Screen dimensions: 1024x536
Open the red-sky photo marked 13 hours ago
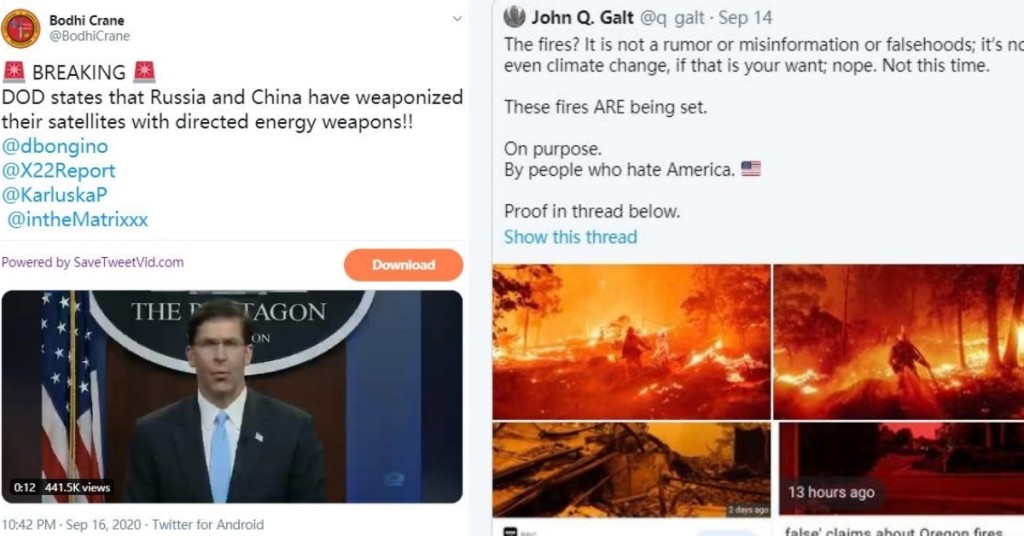(x=901, y=468)
